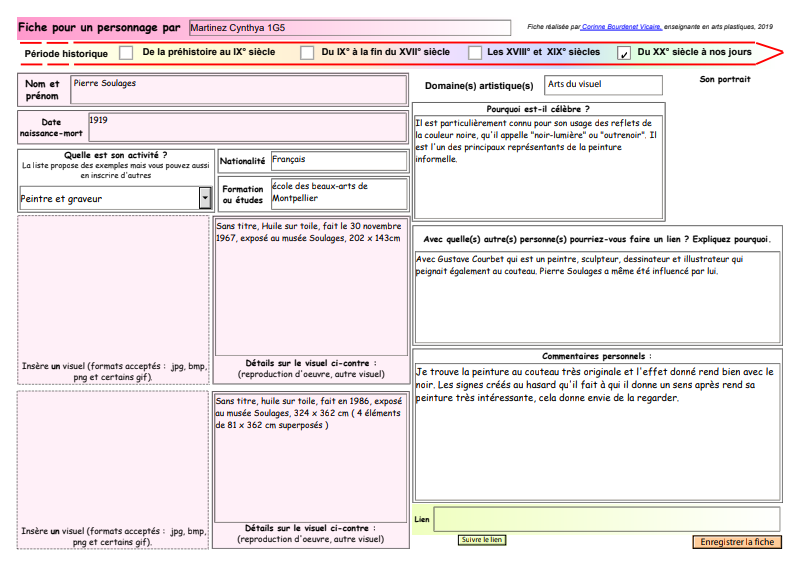The height and width of the screenshot is (566, 800).
Task: Edit the student name field "Martinez Cynthya 1G5"
Action: [x=352, y=27]
